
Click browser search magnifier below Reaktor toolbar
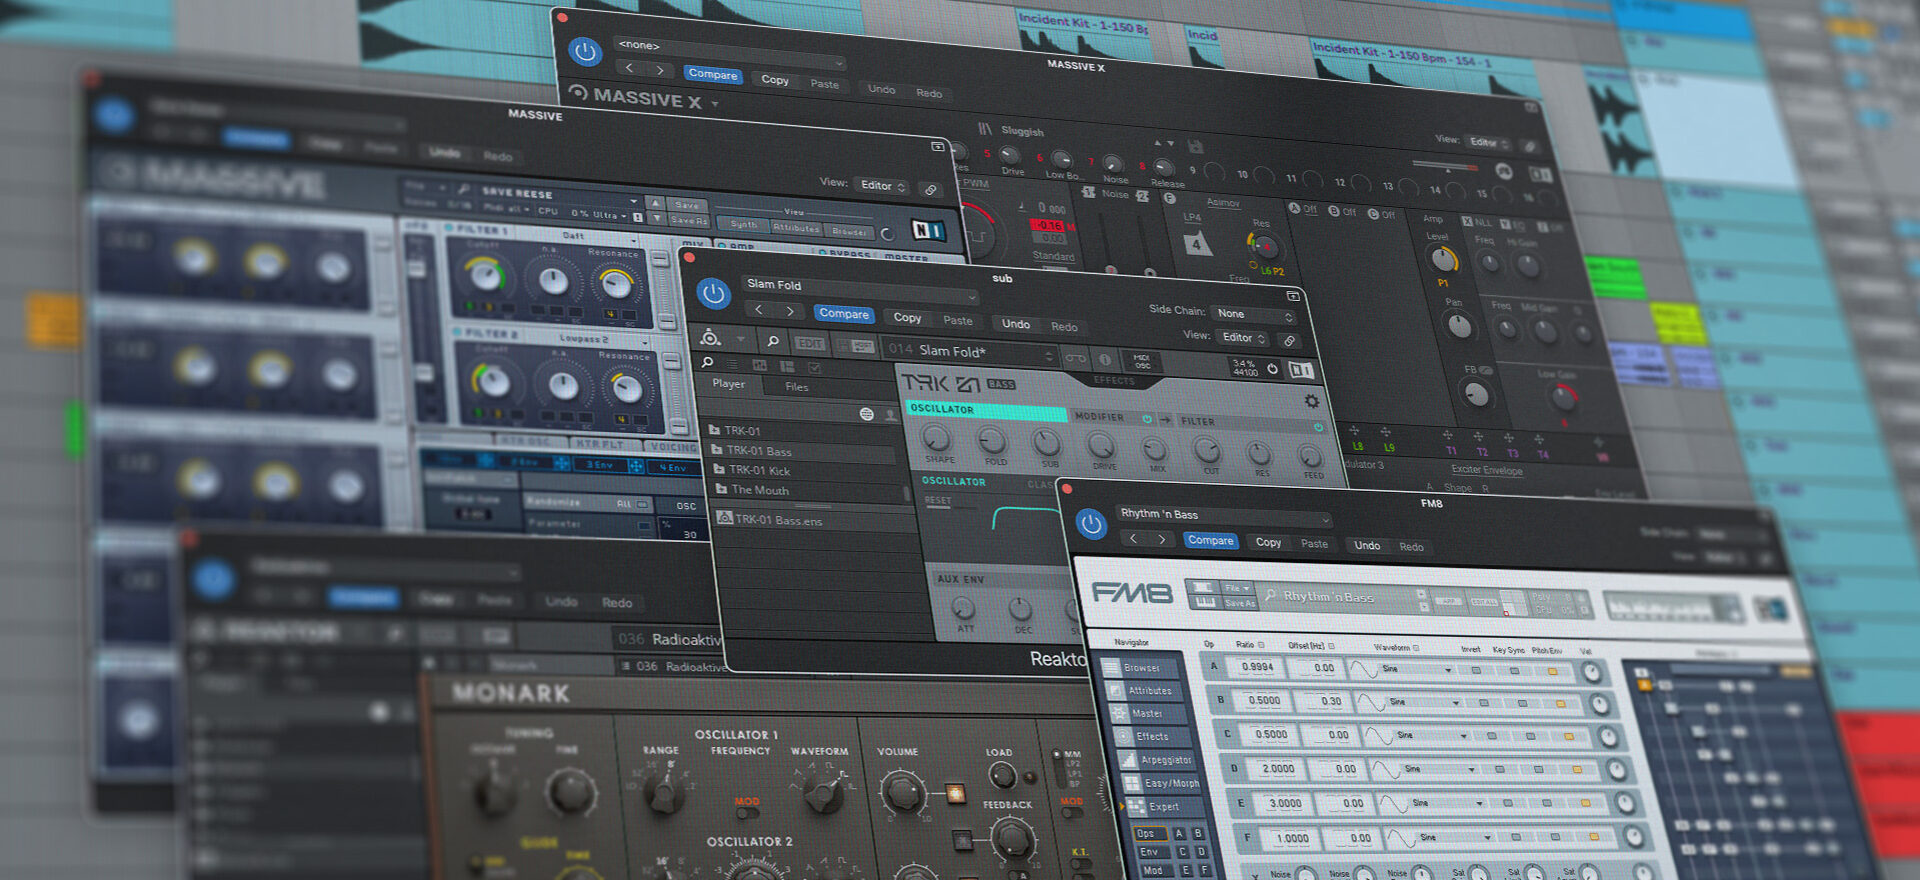[707, 362]
